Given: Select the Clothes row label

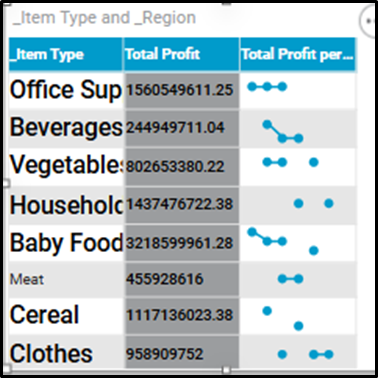Looking at the screenshot, I should pos(51,353).
